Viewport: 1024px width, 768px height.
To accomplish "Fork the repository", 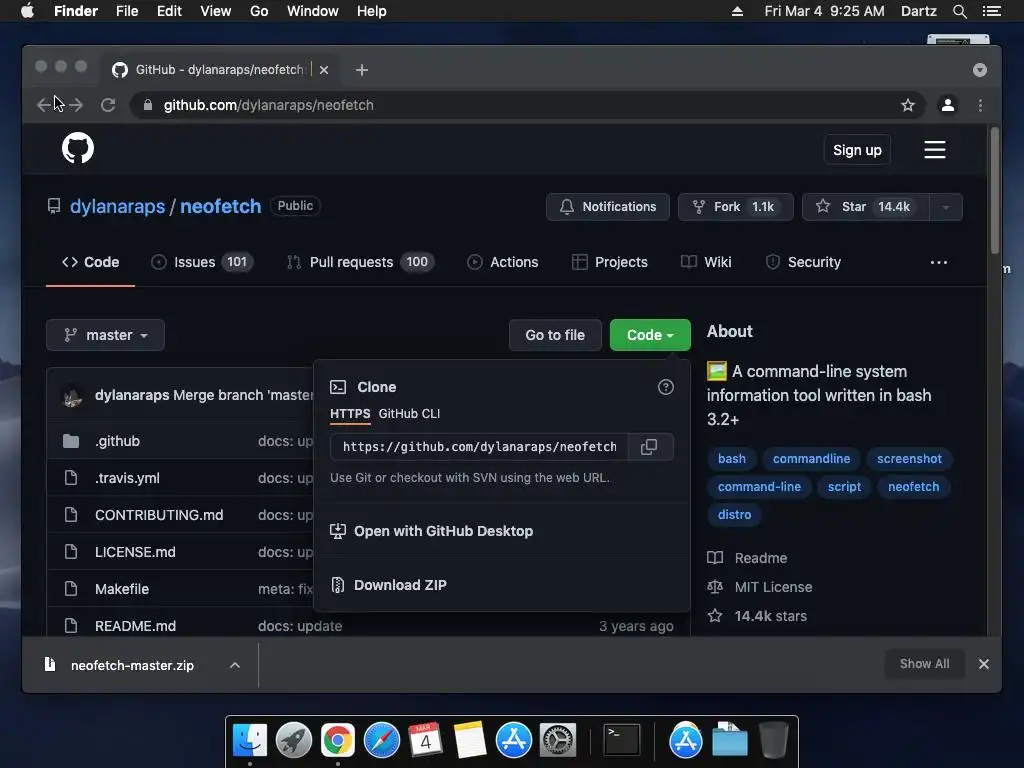I will pyautogui.click(x=735, y=207).
